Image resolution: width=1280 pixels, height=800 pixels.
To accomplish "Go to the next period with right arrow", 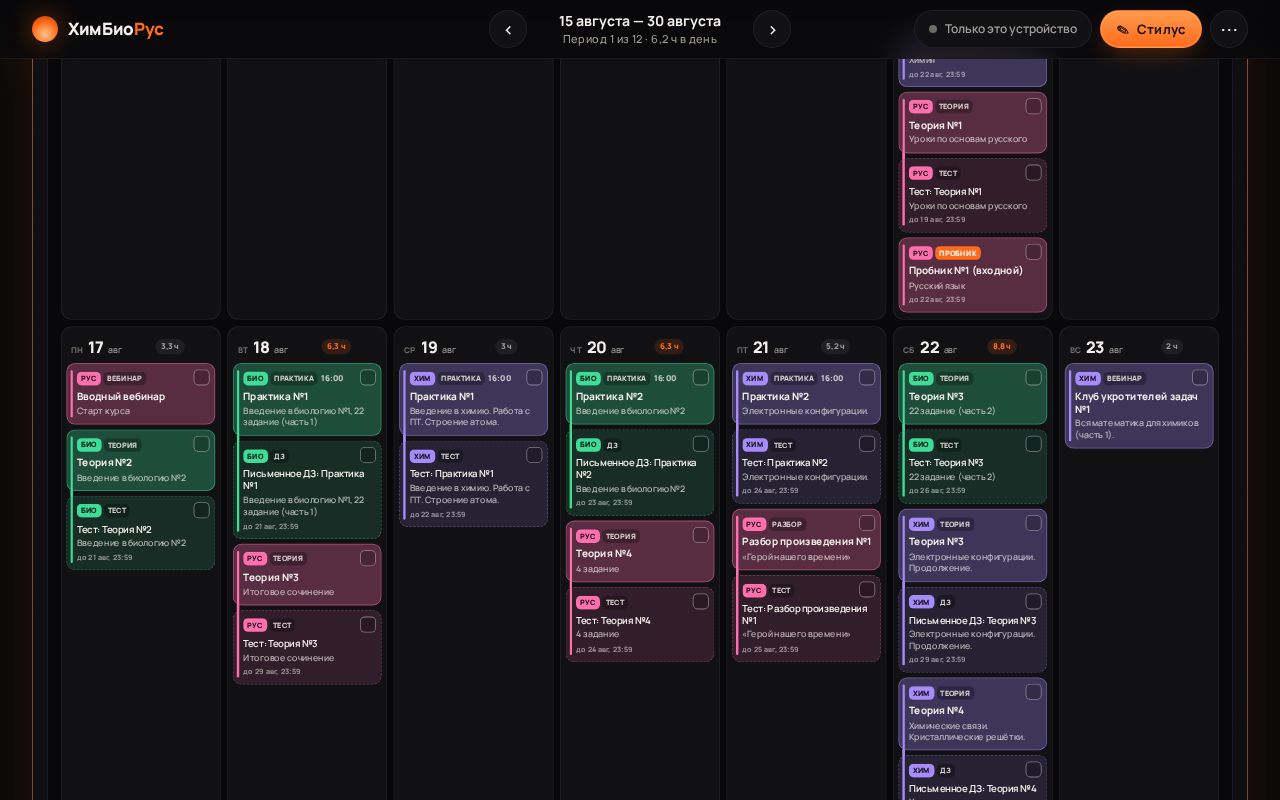I will [772, 29].
